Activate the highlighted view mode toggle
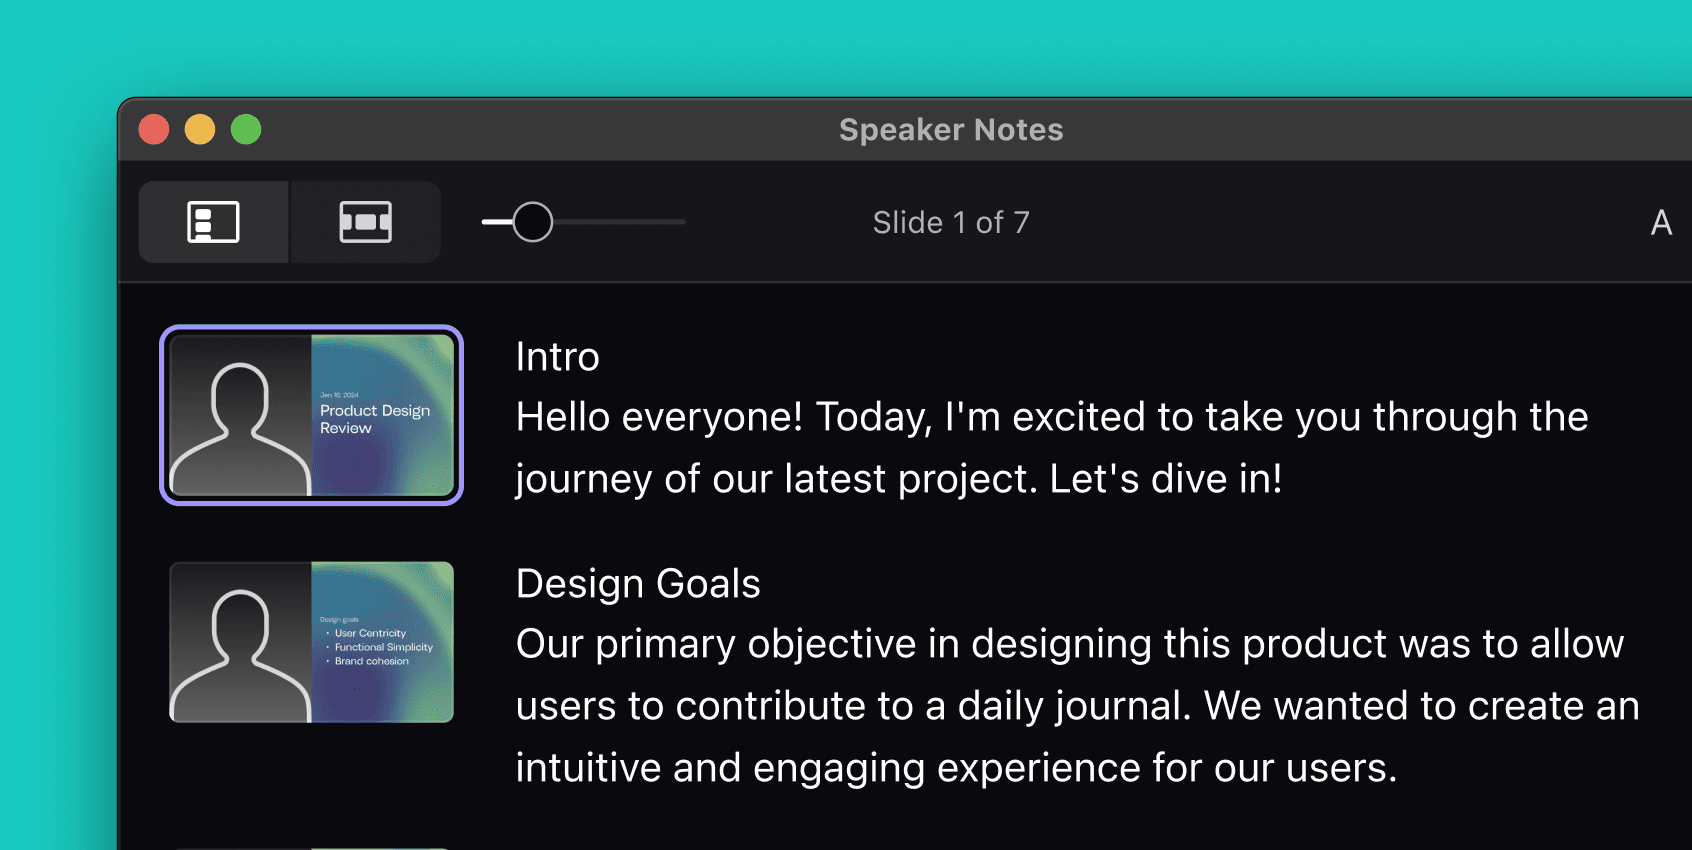 point(213,222)
